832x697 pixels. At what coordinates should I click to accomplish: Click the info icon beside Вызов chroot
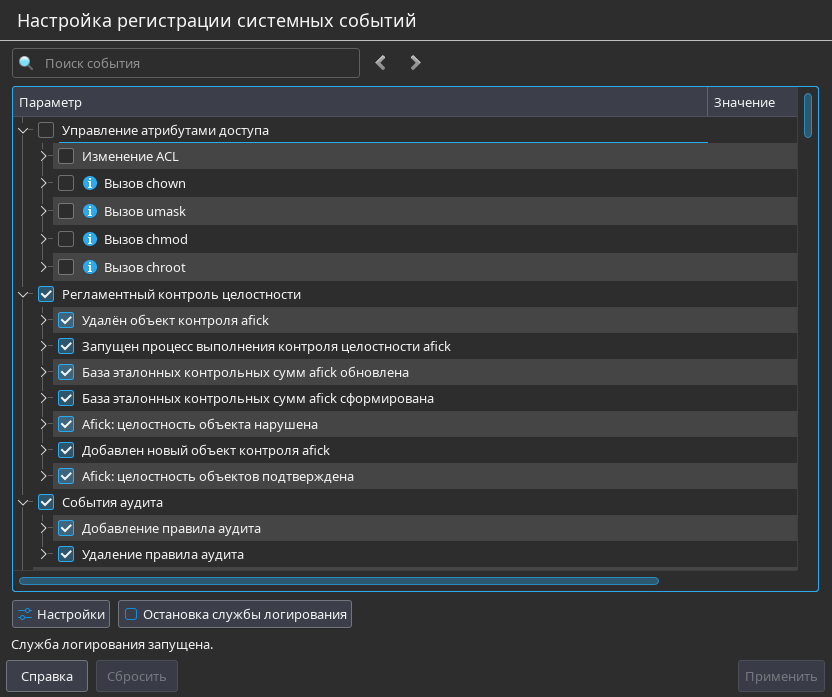pos(90,268)
